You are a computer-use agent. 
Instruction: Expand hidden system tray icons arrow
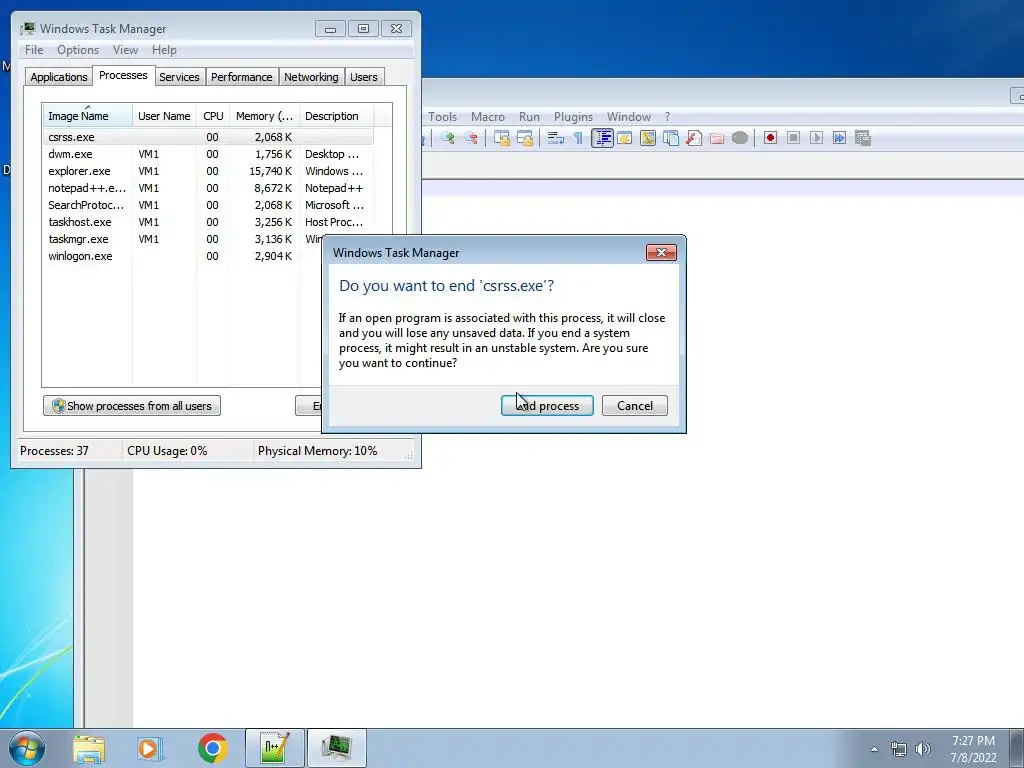click(x=874, y=749)
